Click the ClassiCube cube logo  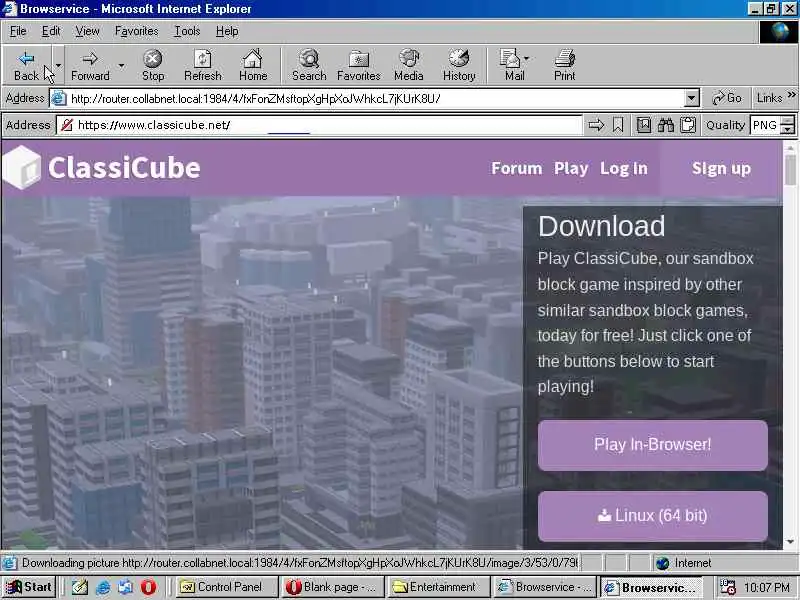(x=21, y=167)
